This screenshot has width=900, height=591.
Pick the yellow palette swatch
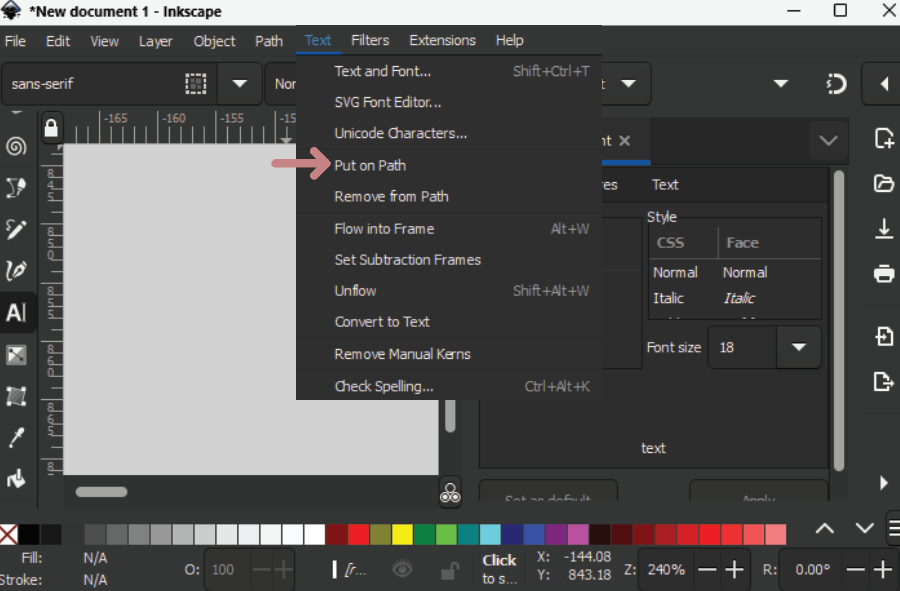click(x=402, y=534)
